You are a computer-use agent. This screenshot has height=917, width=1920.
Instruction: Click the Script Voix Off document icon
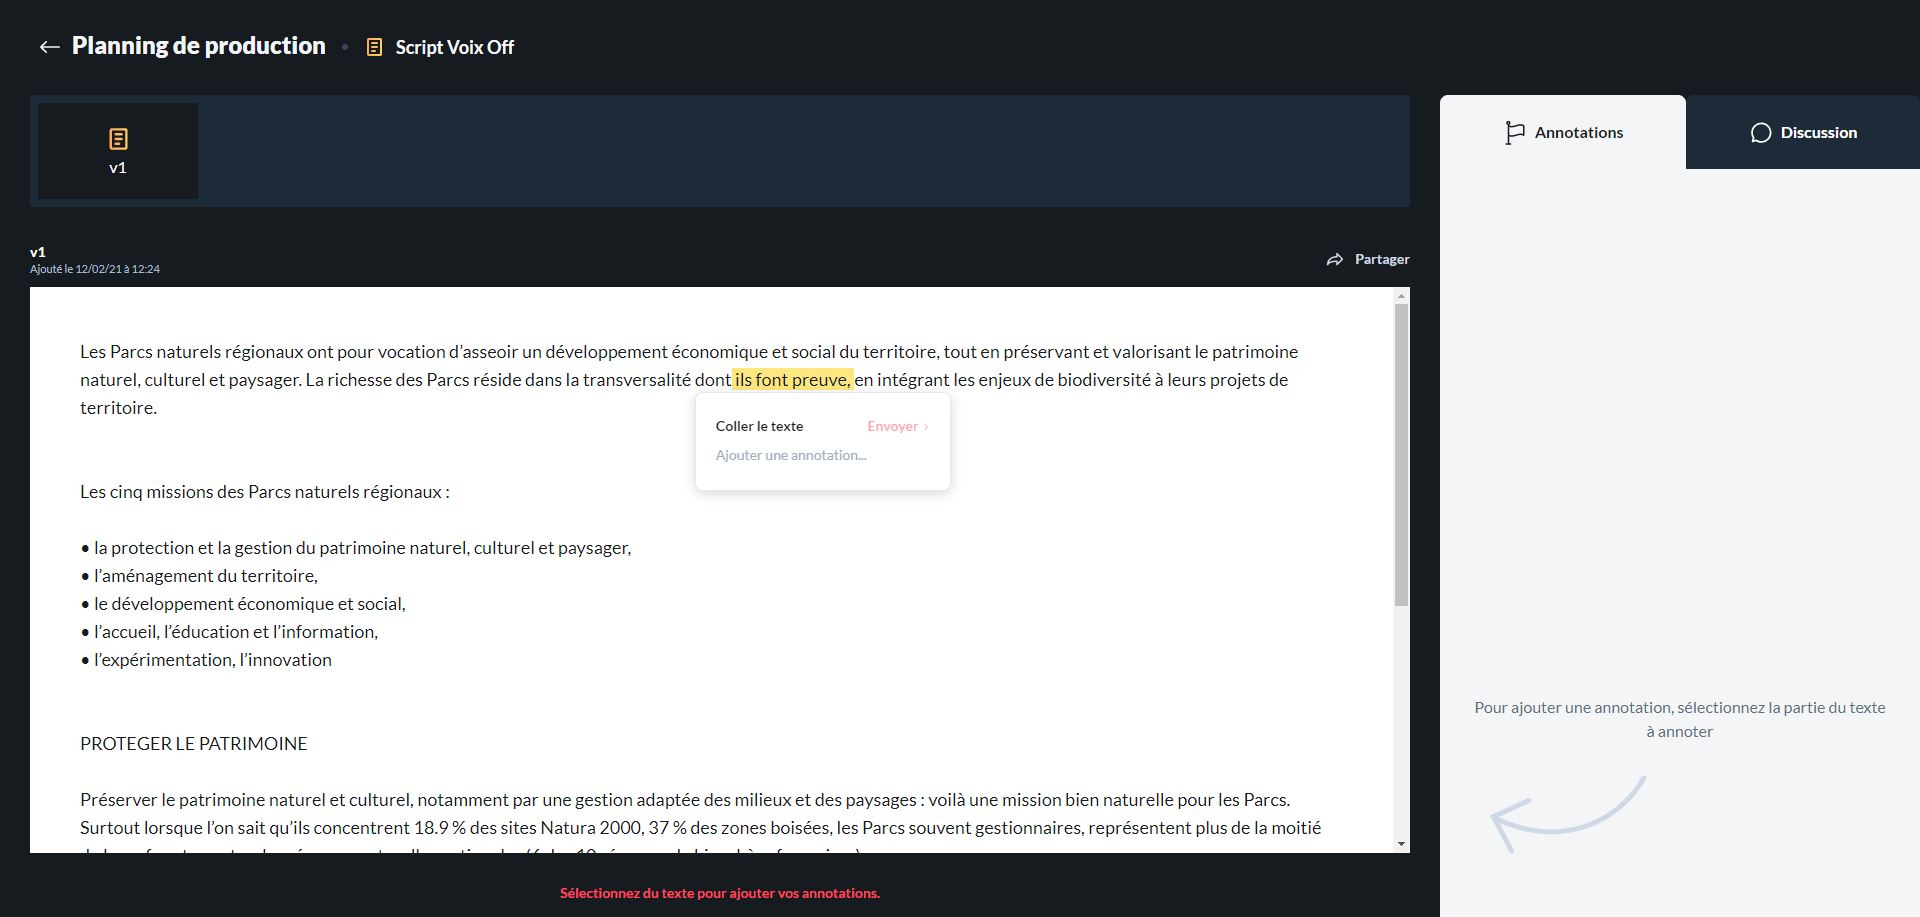(374, 47)
